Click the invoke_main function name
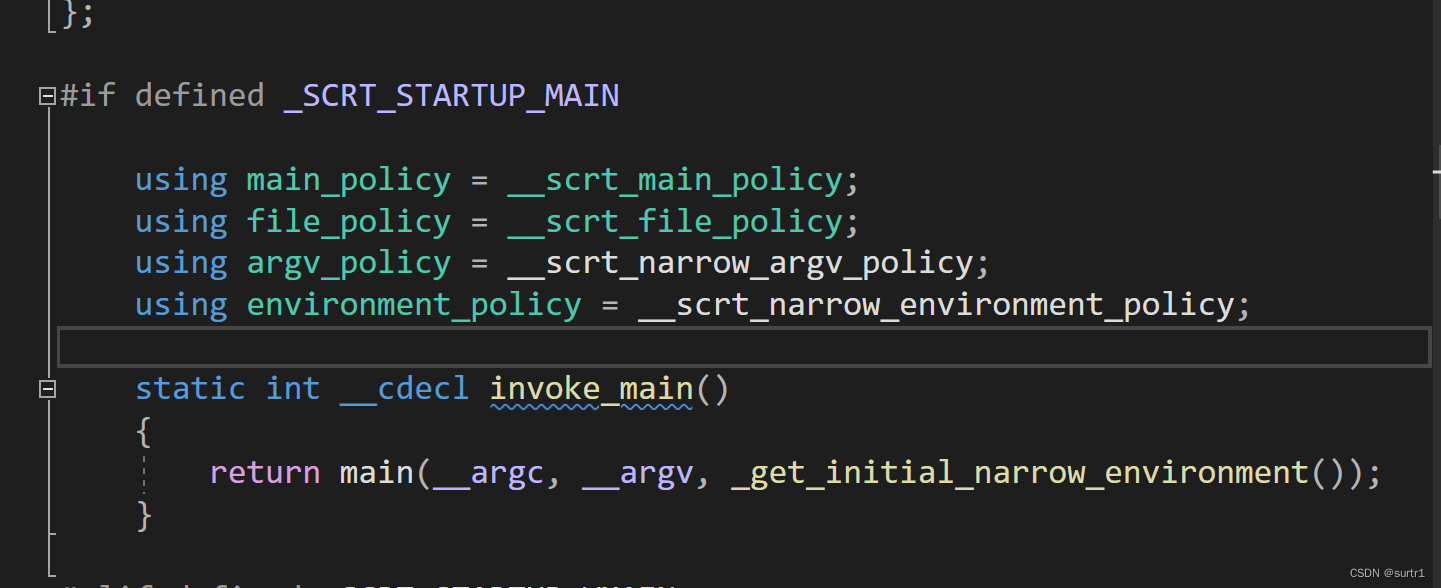1441x588 pixels. [591, 388]
